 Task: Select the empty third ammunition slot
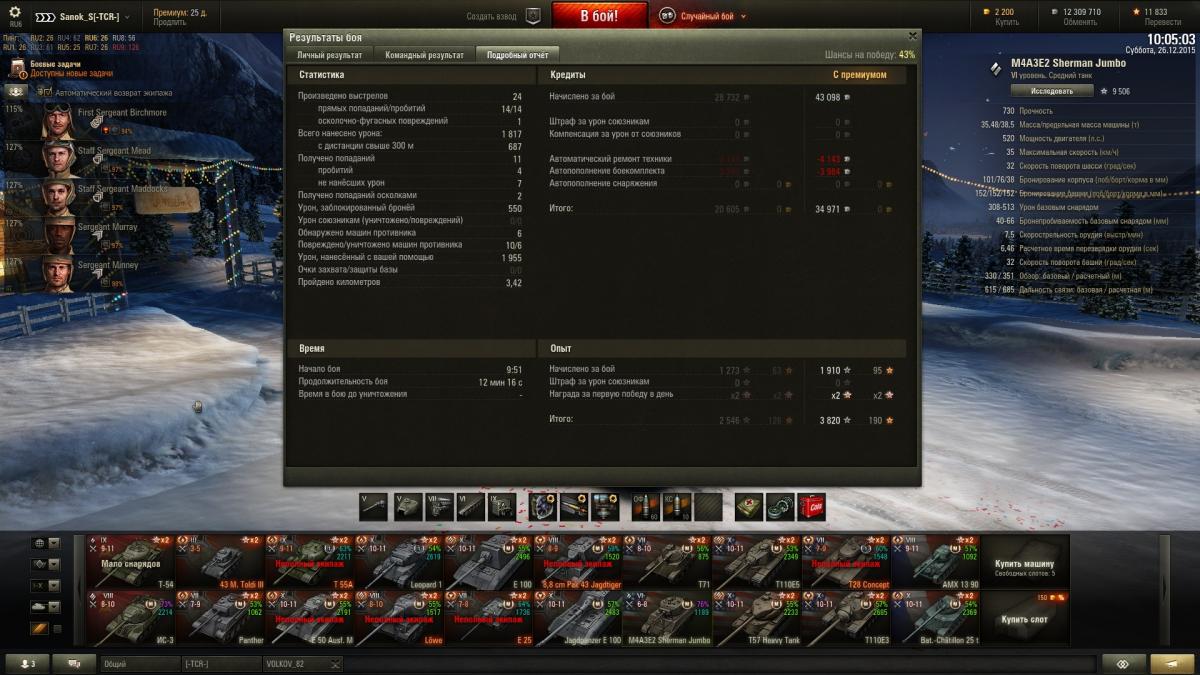tap(709, 507)
